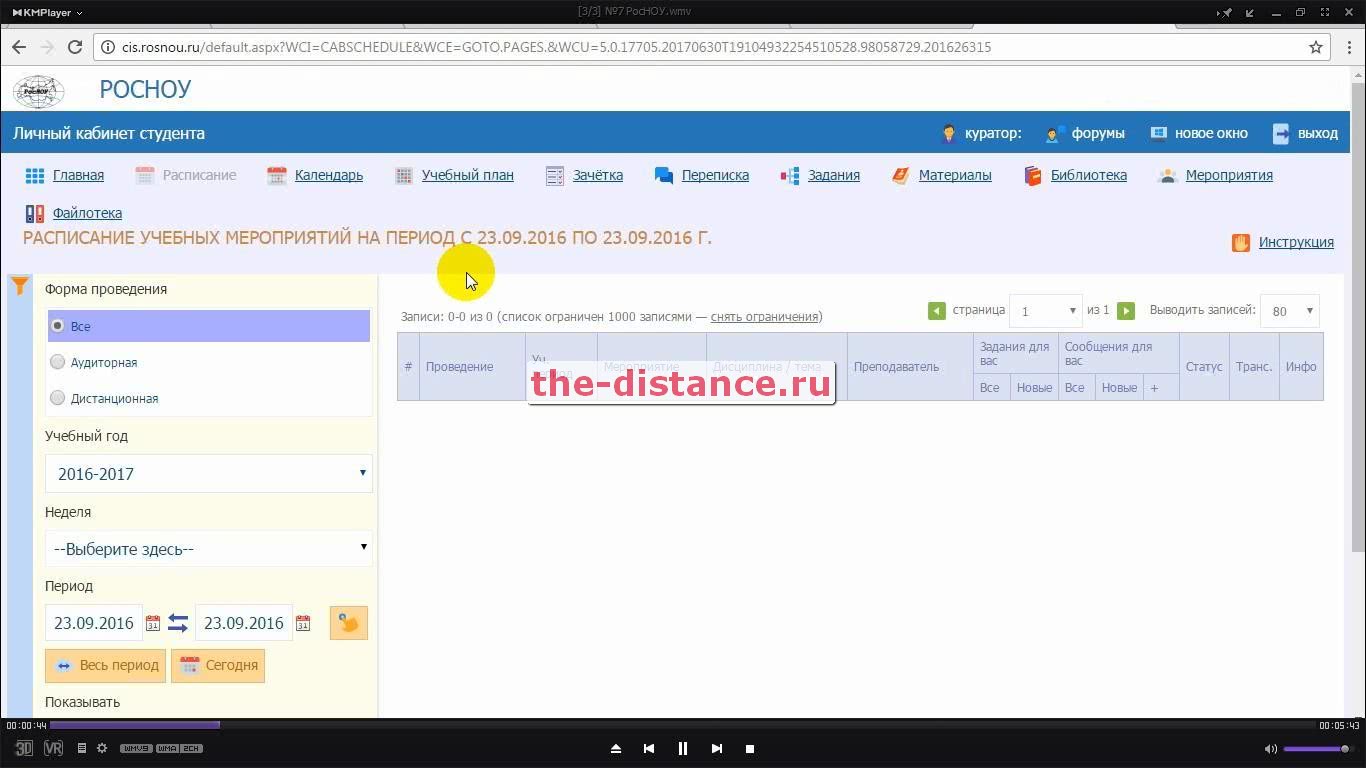The height and width of the screenshot is (768, 1366).
Task: Go to next page green arrow
Action: [1126, 311]
